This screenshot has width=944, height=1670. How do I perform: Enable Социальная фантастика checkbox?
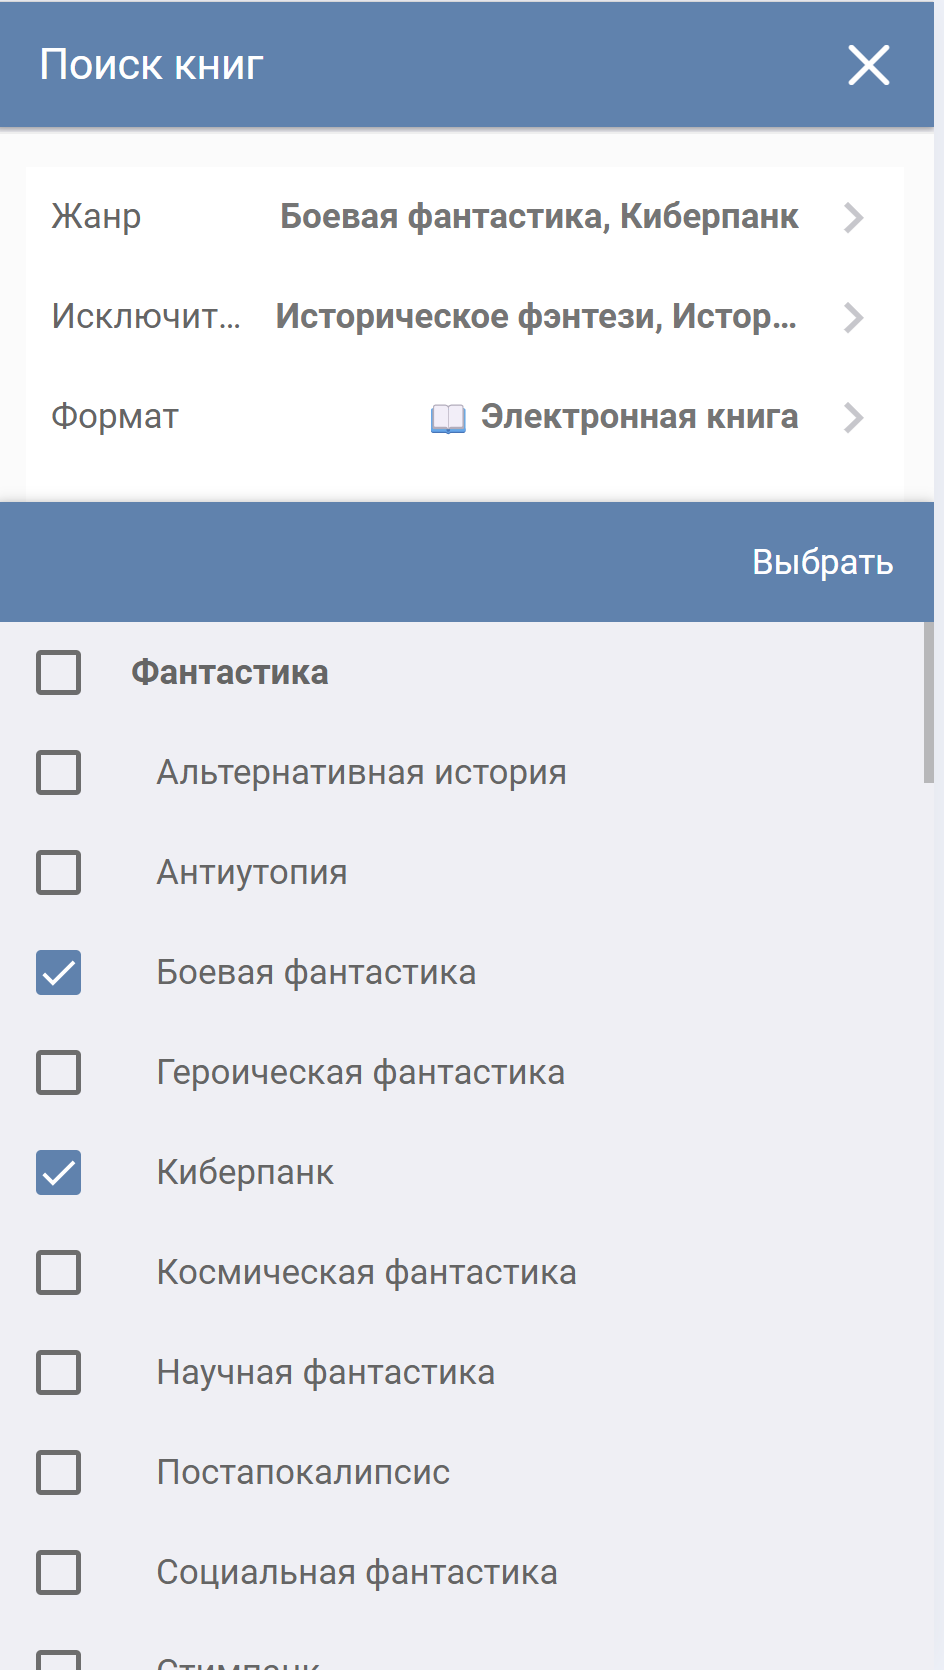[59, 1572]
